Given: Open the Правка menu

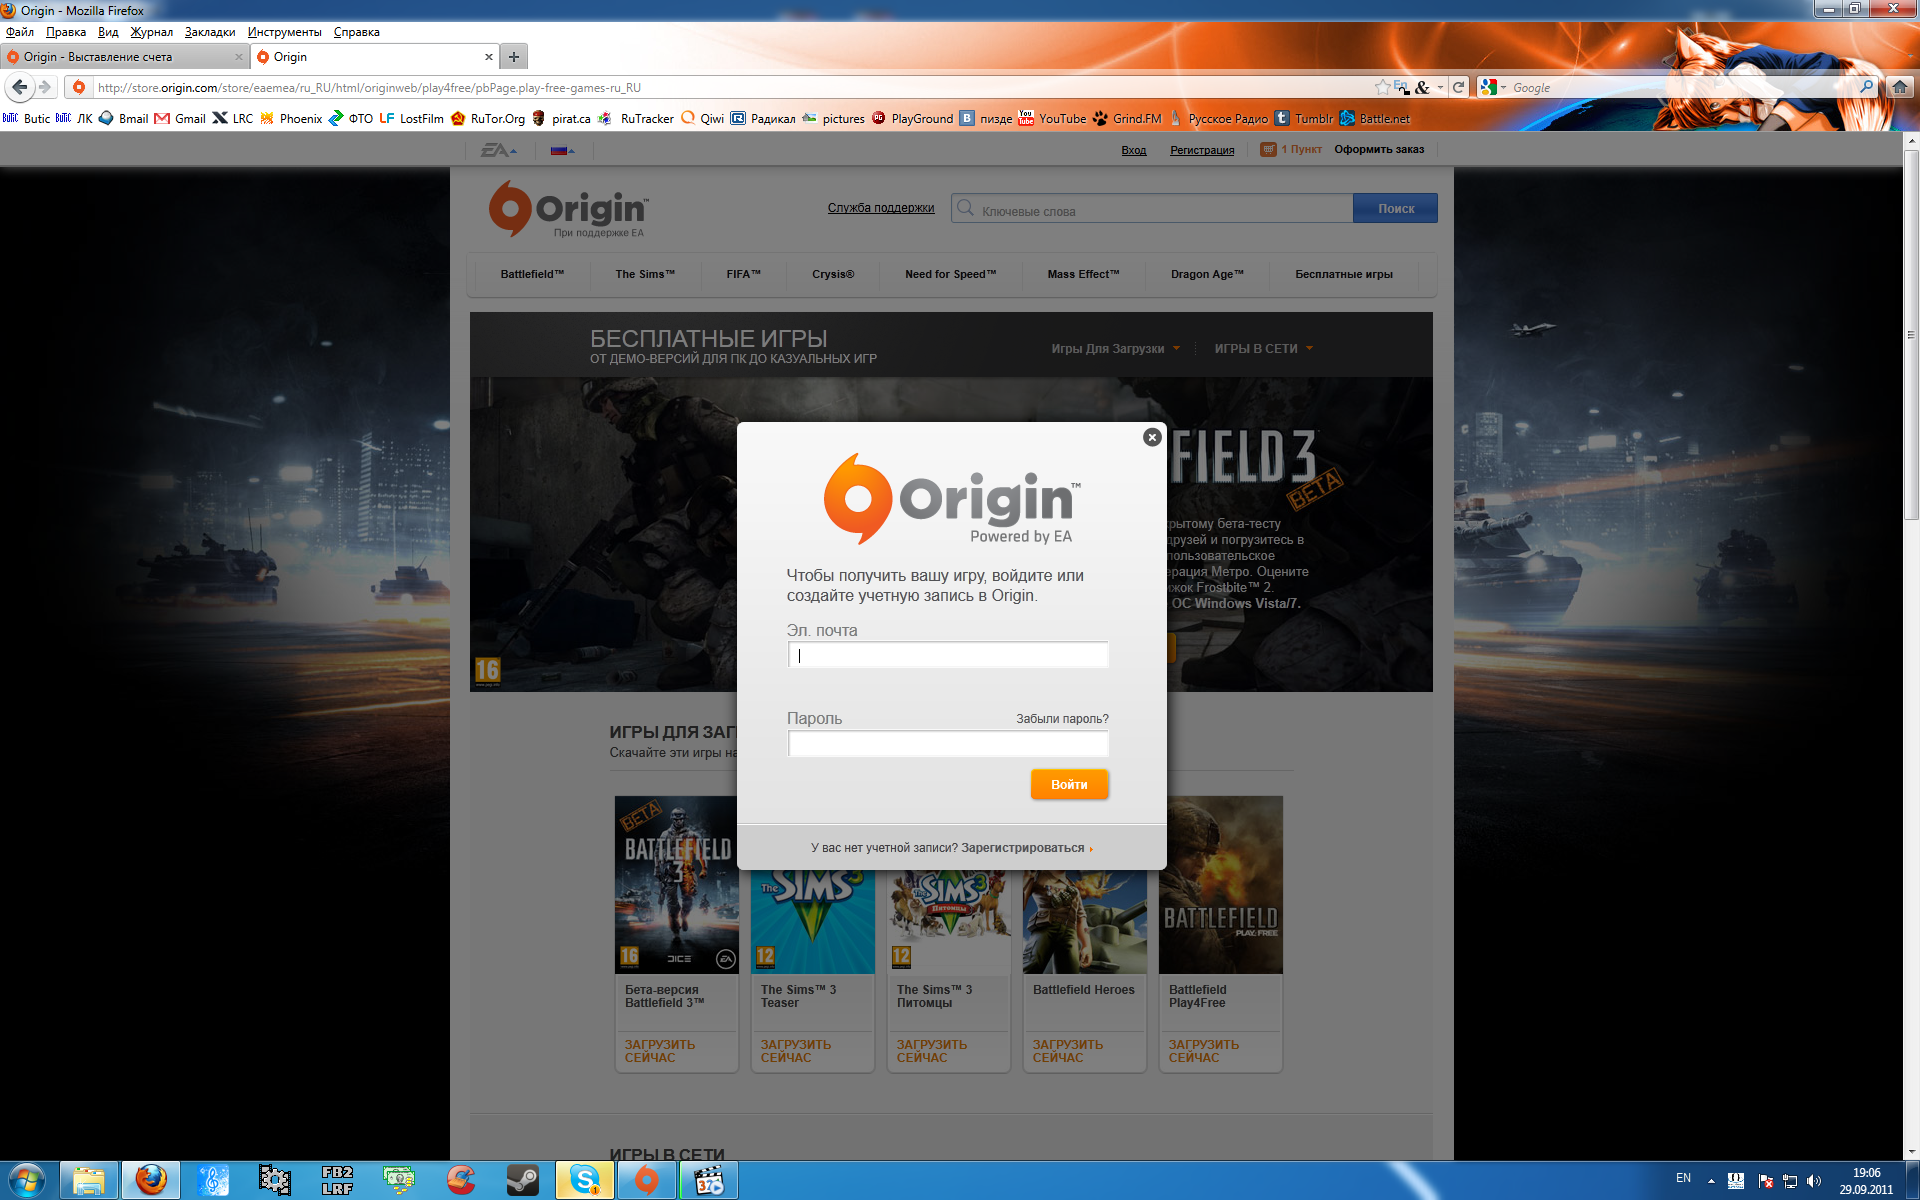Looking at the screenshot, I should (x=66, y=32).
